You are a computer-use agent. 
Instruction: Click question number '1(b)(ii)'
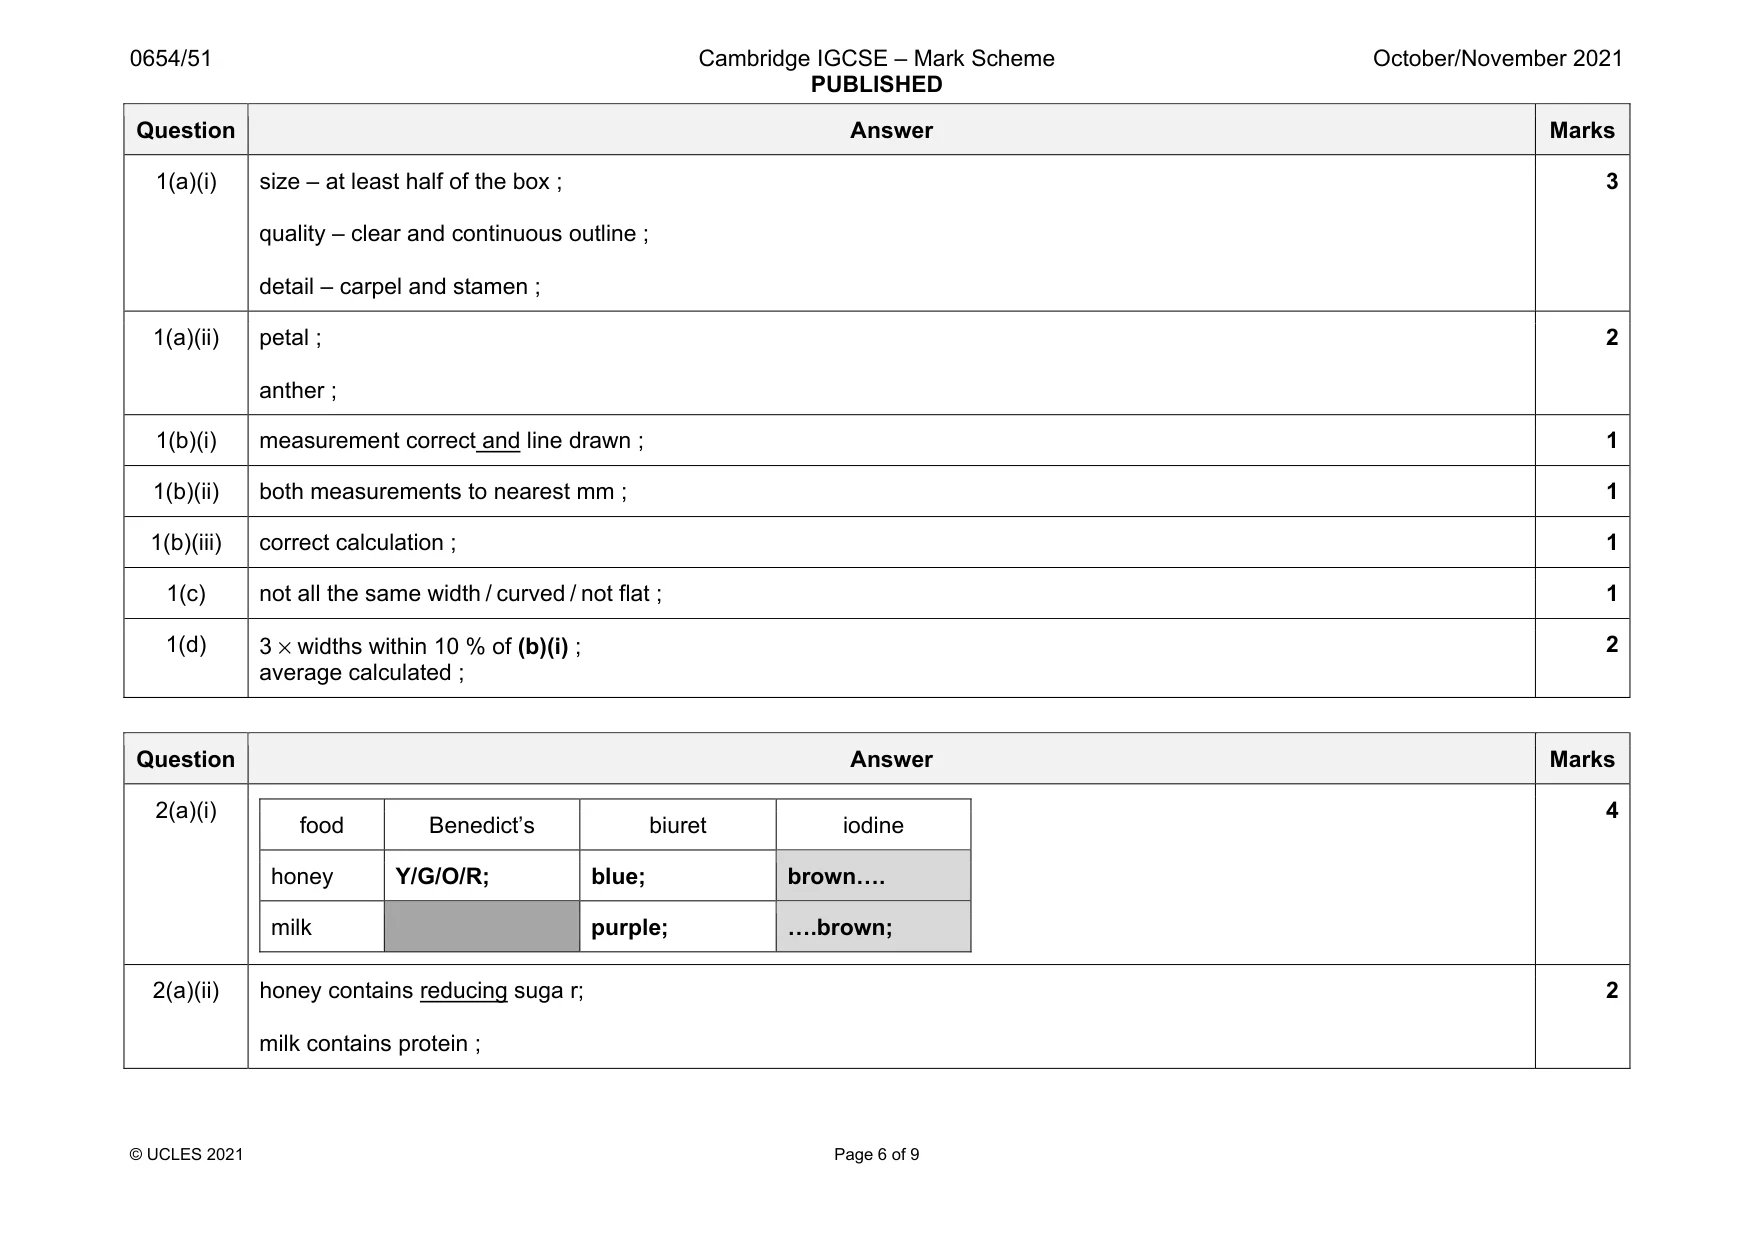click(186, 491)
